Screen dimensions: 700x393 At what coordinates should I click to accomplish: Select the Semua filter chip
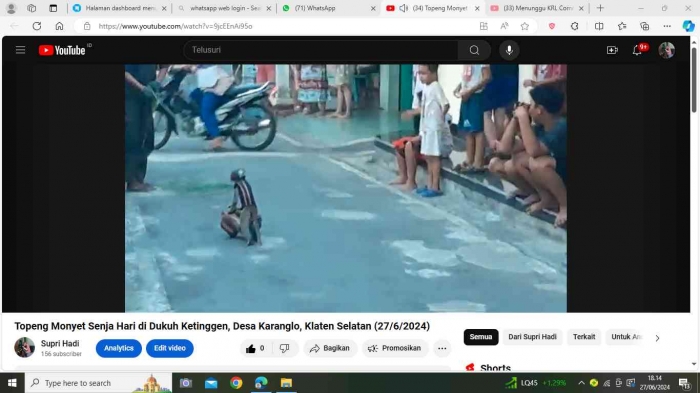click(x=481, y=337)
